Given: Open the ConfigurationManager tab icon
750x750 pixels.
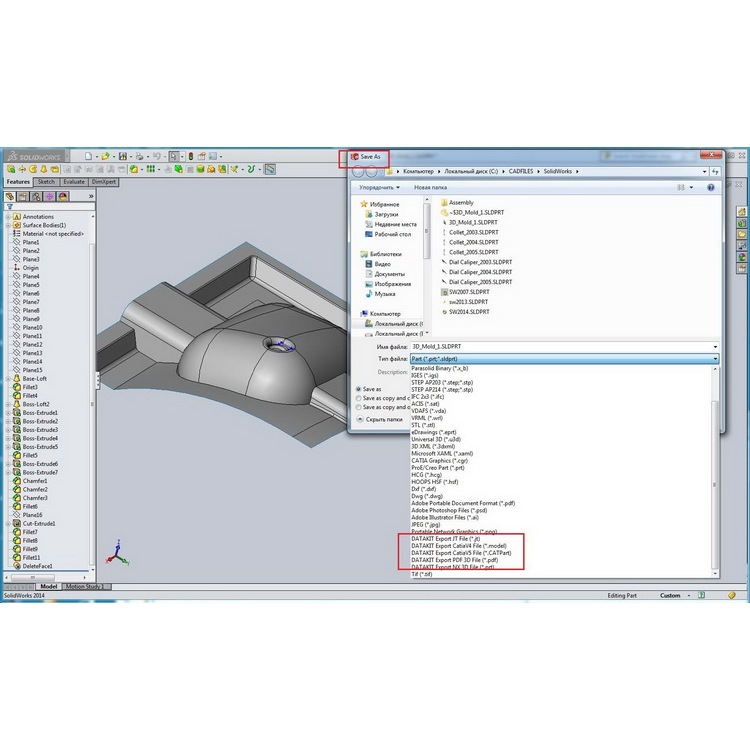Looking at the screenshot, I should pyautogui.click(x=36, y=197).
